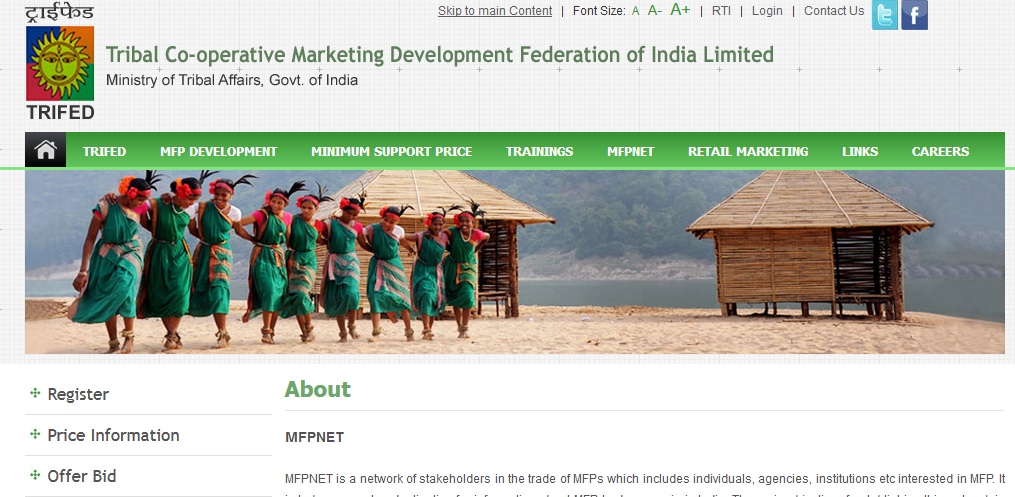Go to the Home icon in navigation bar
The width and height of the screenshot is (1015, 497).
[x=45, y=150]
